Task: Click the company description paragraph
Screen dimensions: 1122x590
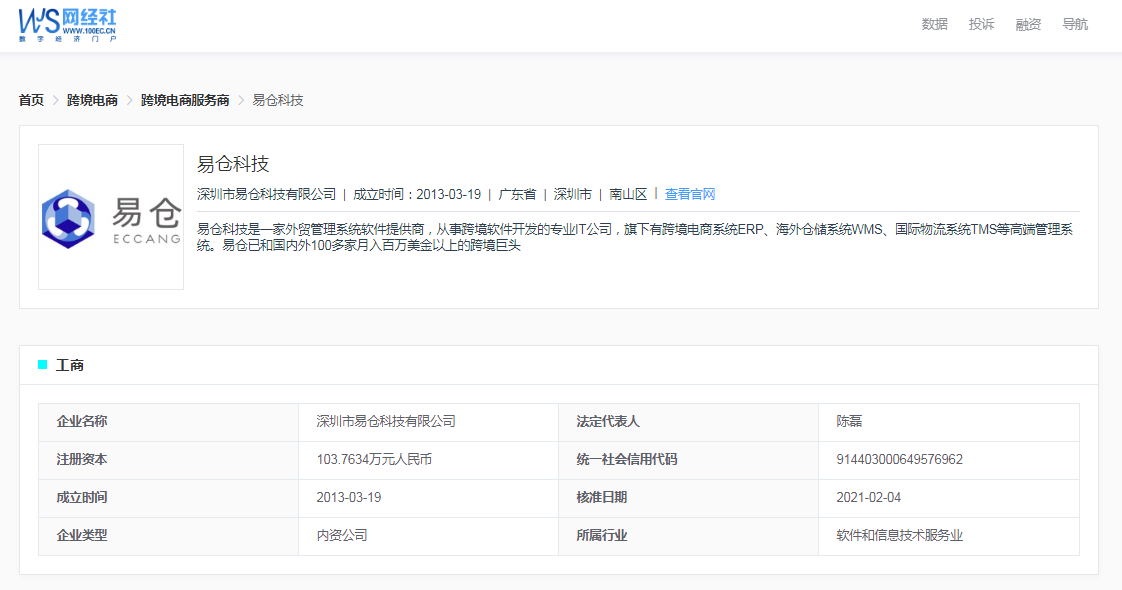Action: point(636,237)
